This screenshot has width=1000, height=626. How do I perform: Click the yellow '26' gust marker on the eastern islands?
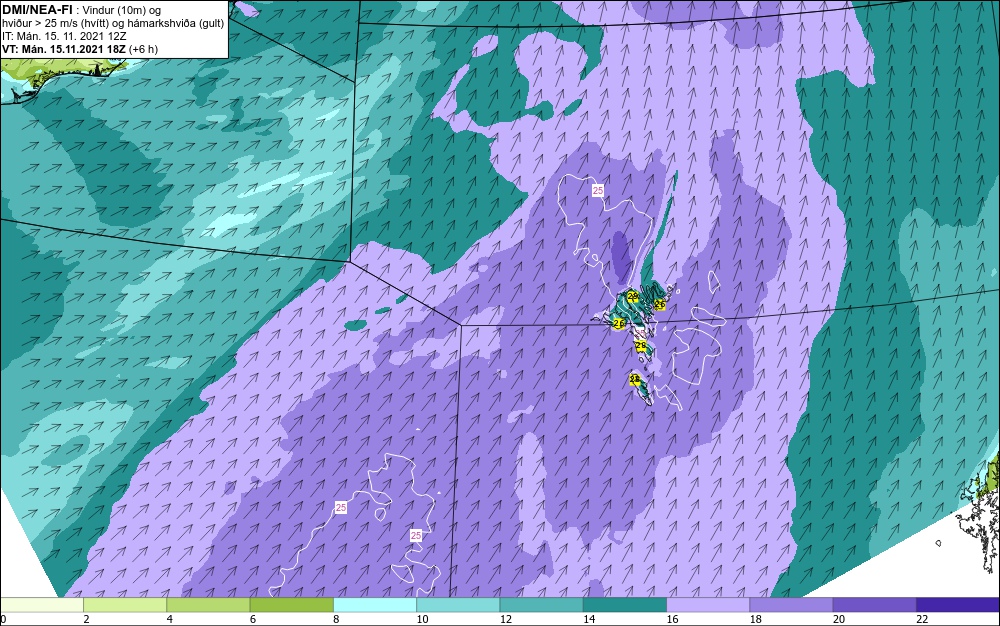[660, 305]
